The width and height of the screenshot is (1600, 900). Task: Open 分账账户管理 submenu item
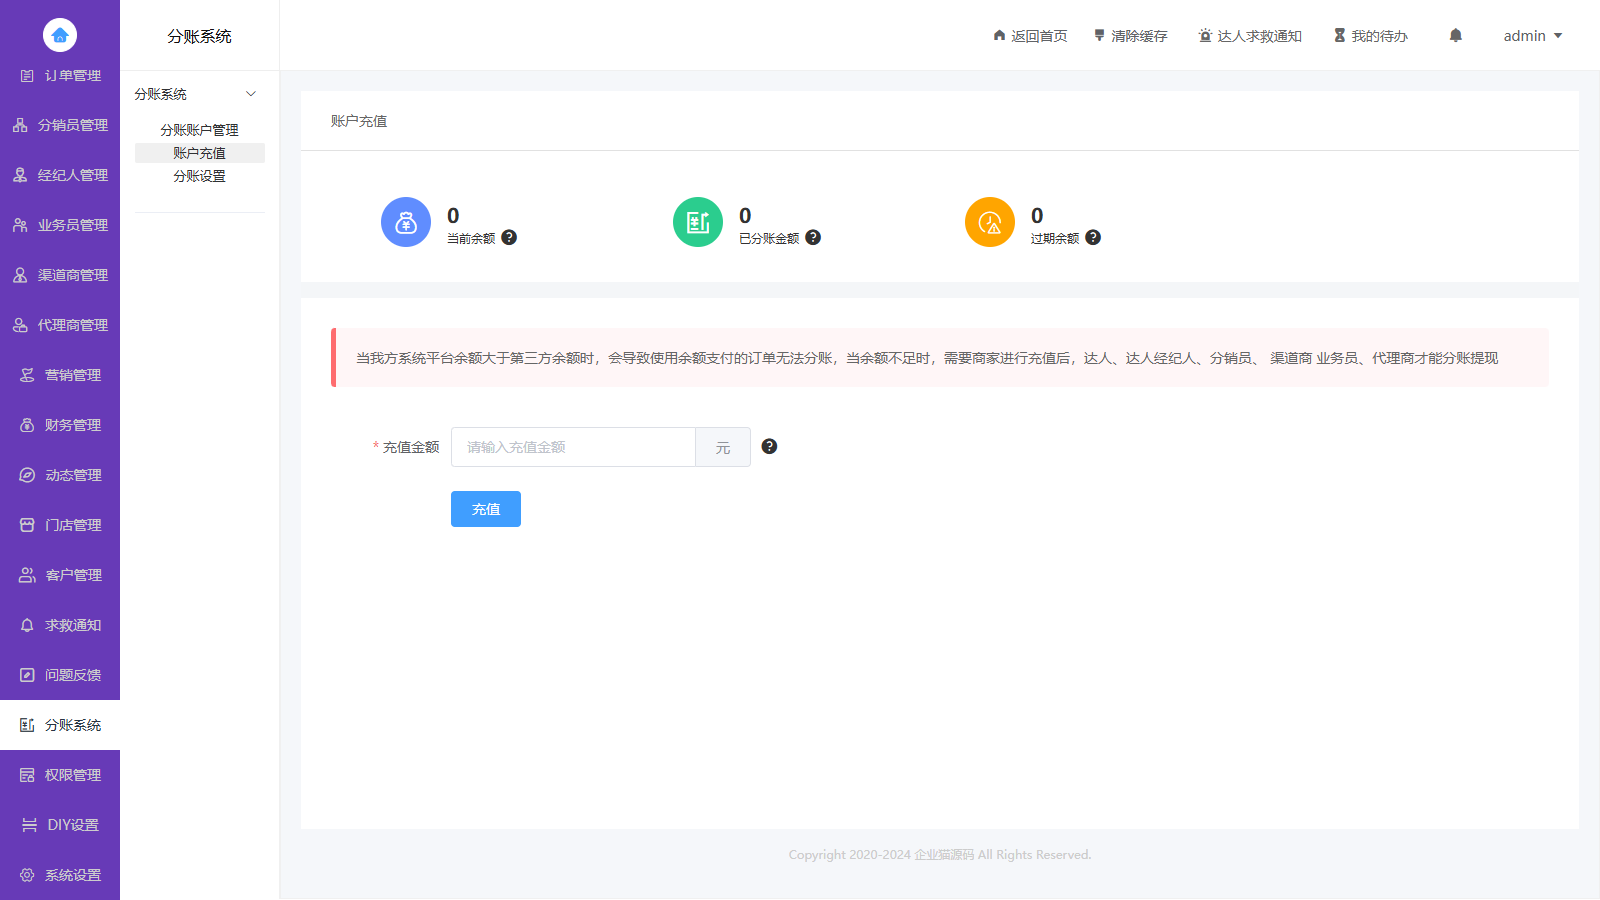[x=199, y=130]
